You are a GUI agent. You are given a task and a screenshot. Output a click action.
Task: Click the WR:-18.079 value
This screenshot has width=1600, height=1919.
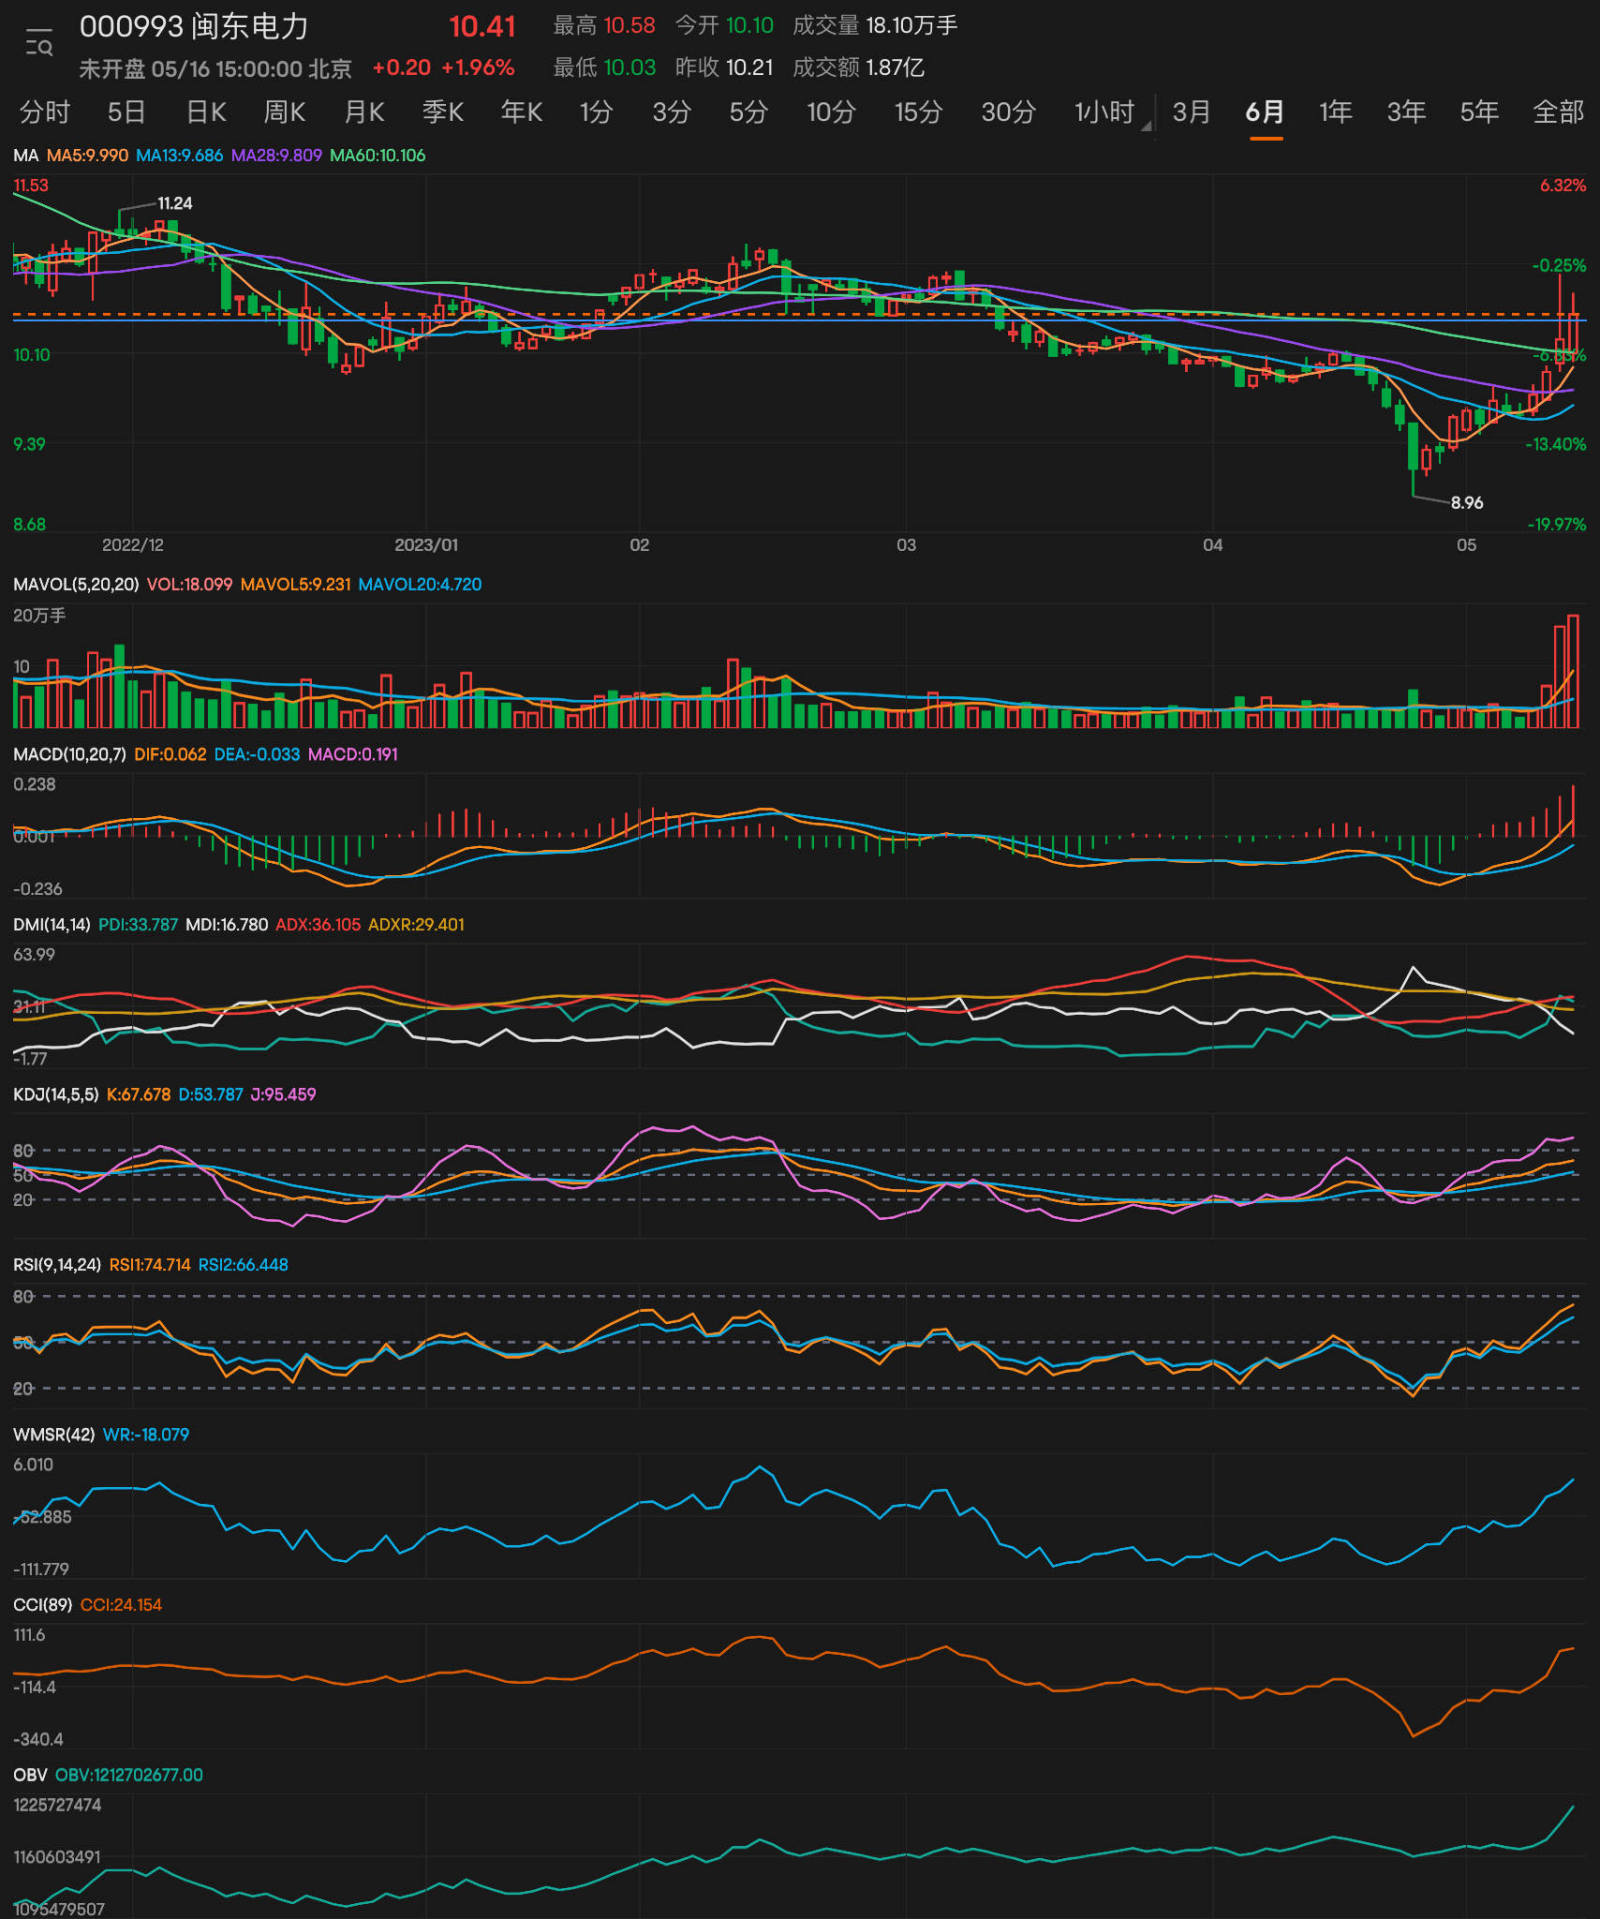pyautogui.click(x=146, y=1434)
